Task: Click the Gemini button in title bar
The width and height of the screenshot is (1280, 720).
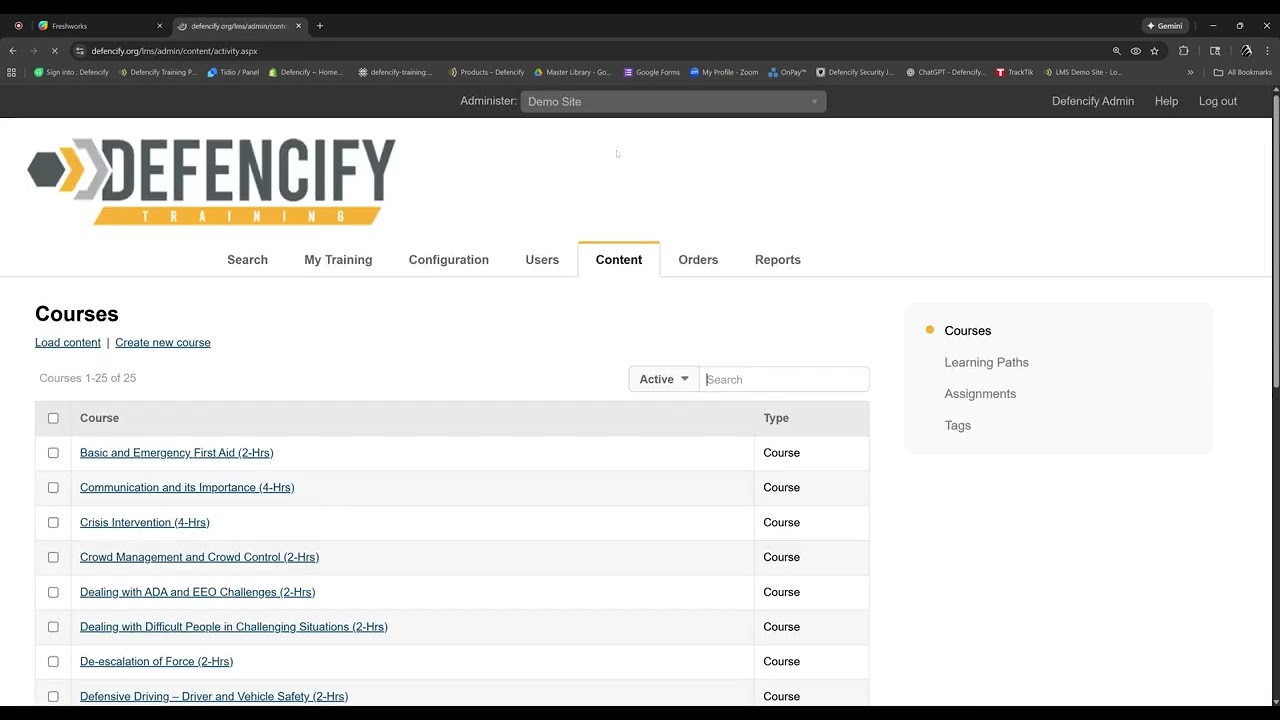Action: click(x=1165, y=26)
